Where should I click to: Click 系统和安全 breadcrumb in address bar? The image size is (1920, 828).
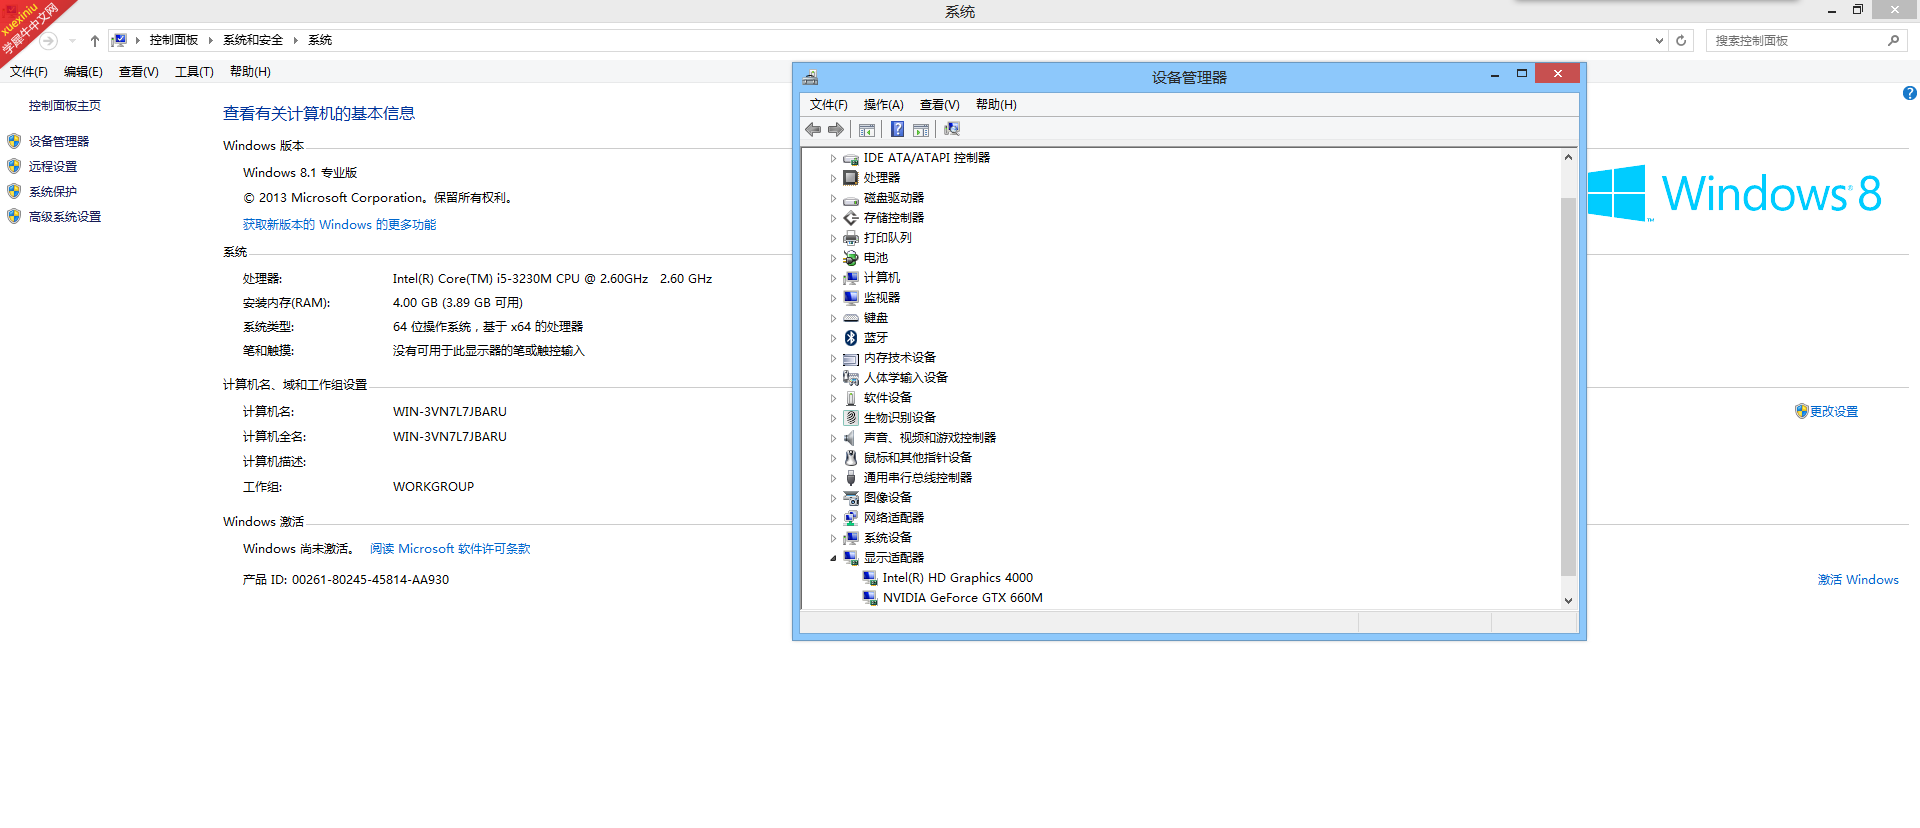[253, 40]
